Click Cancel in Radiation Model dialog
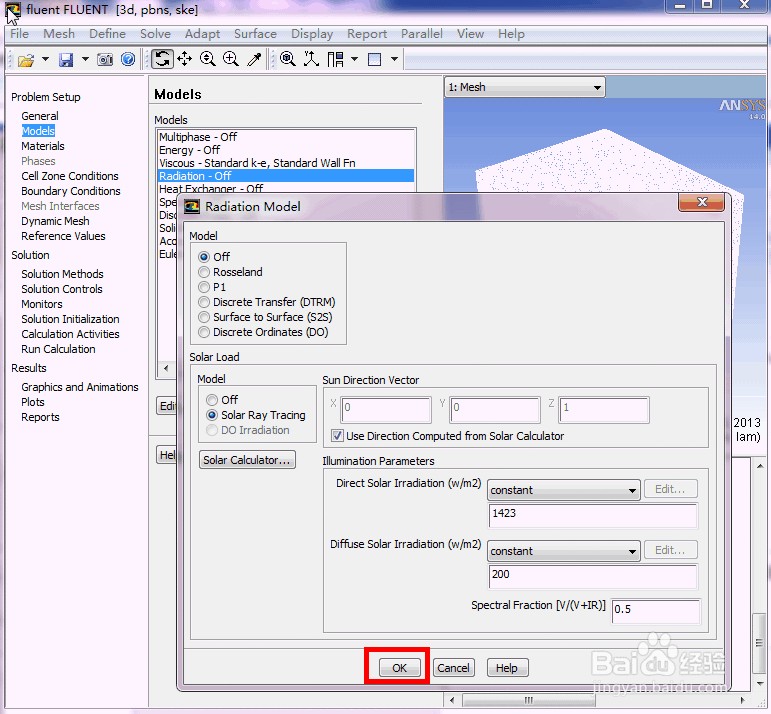The image size is (771, 714). coord(453,668)
